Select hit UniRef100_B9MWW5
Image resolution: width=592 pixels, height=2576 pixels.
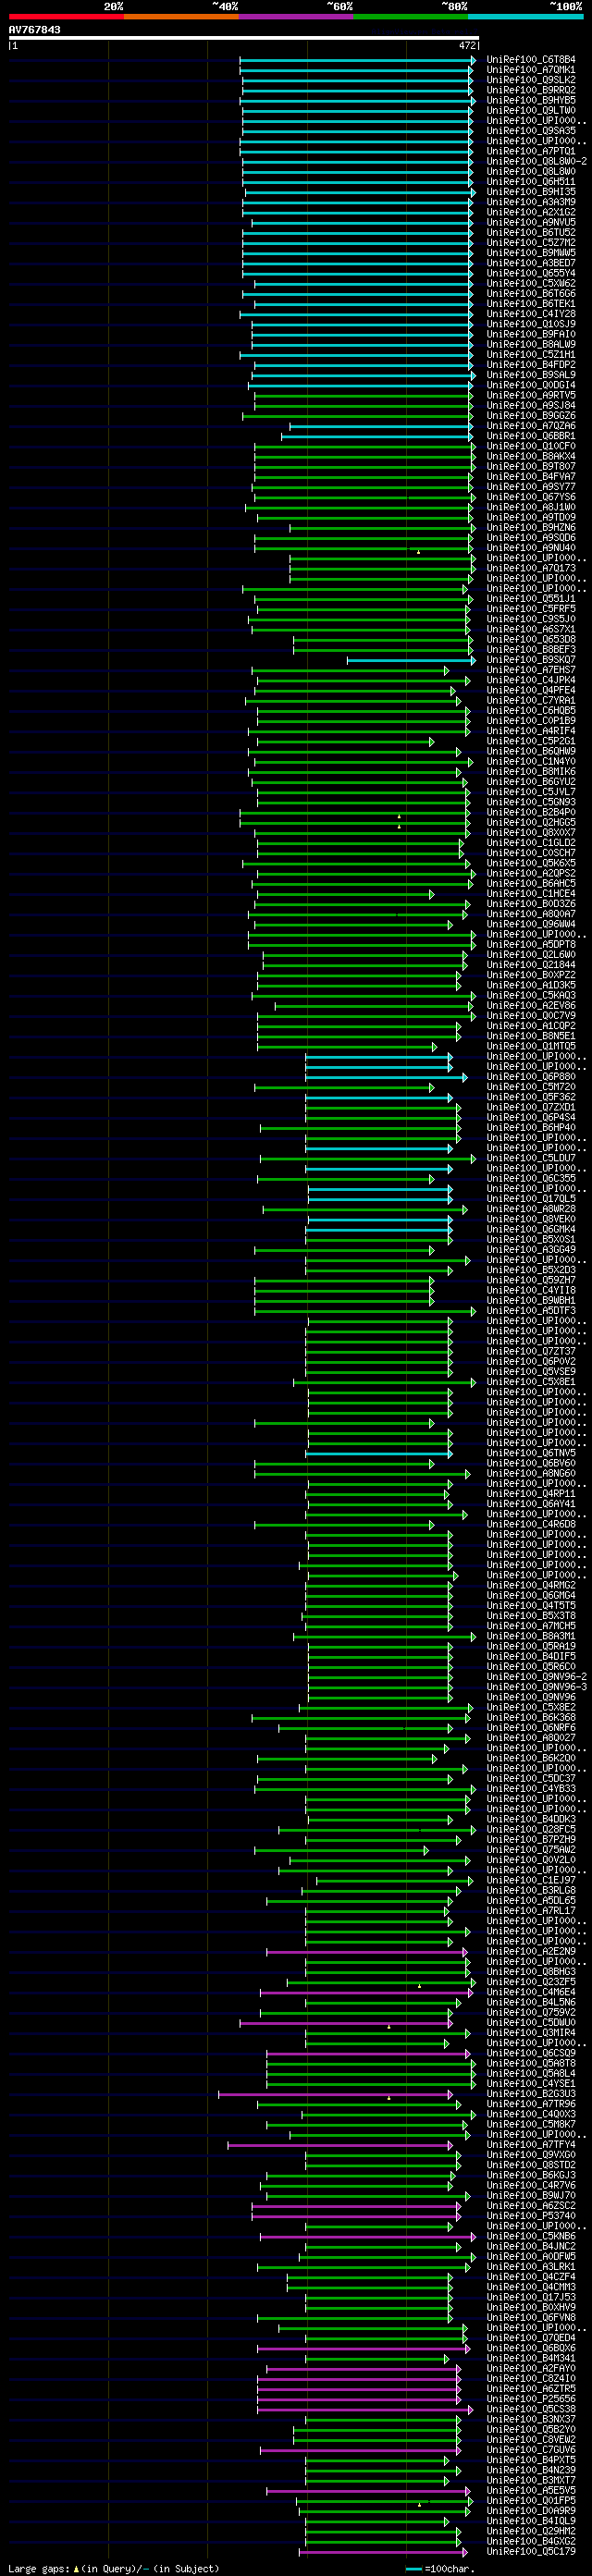point(531,253)
